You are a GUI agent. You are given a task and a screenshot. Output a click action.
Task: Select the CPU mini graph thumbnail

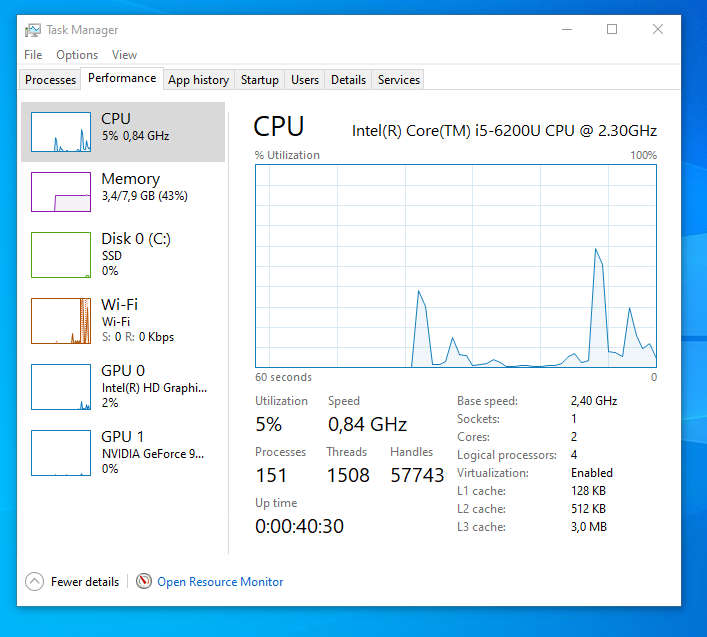61,132
